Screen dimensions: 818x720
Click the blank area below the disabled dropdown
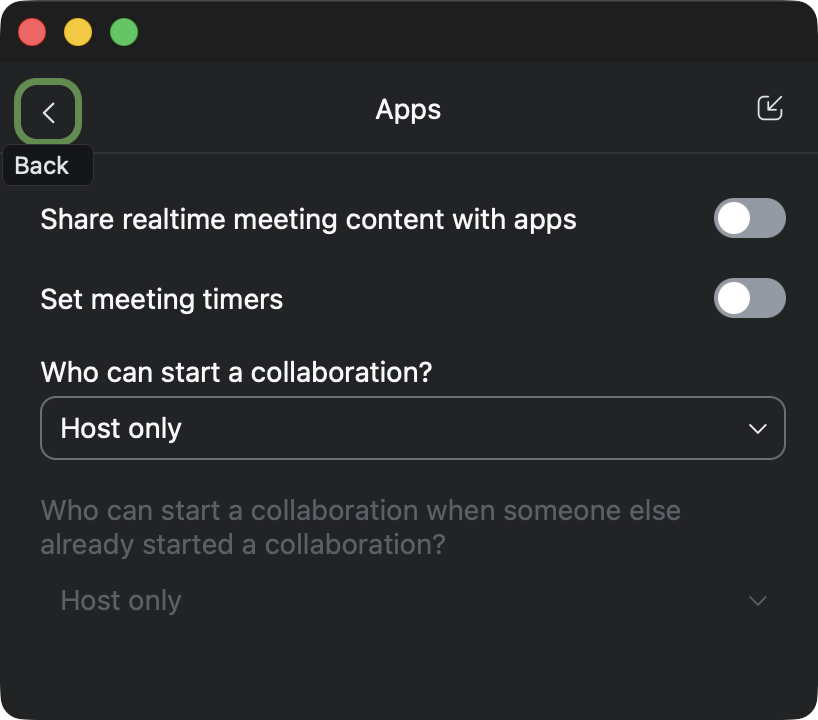(408, 670)
